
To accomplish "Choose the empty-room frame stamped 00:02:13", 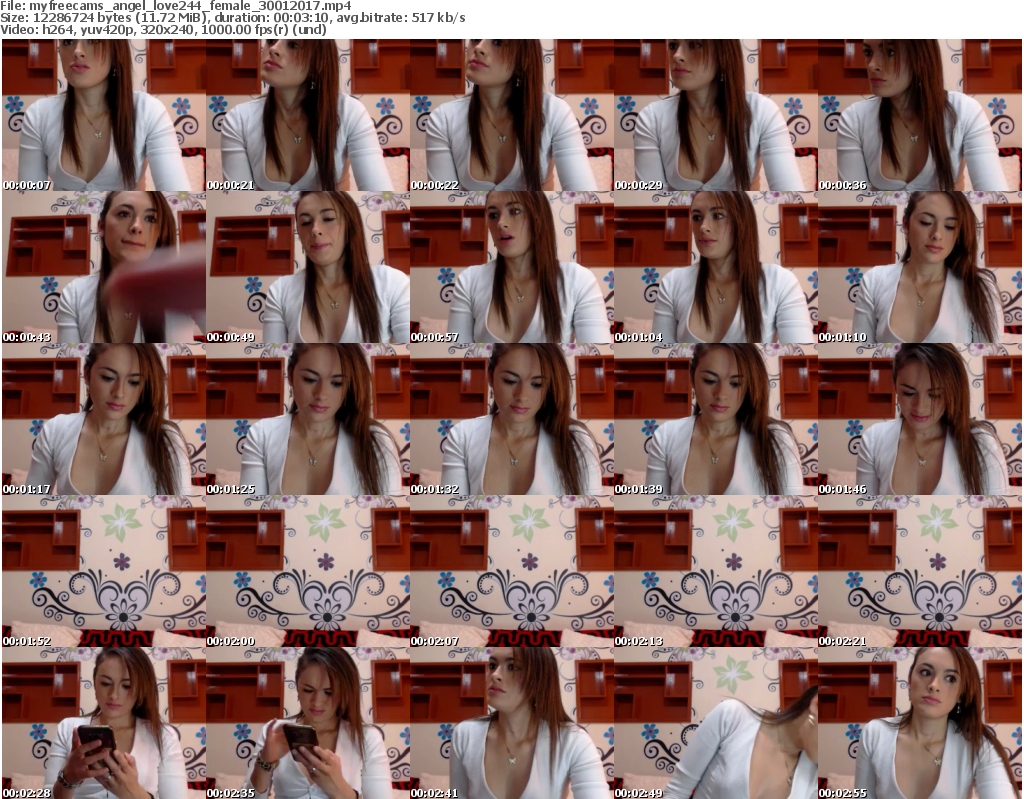I will point(715,572).
